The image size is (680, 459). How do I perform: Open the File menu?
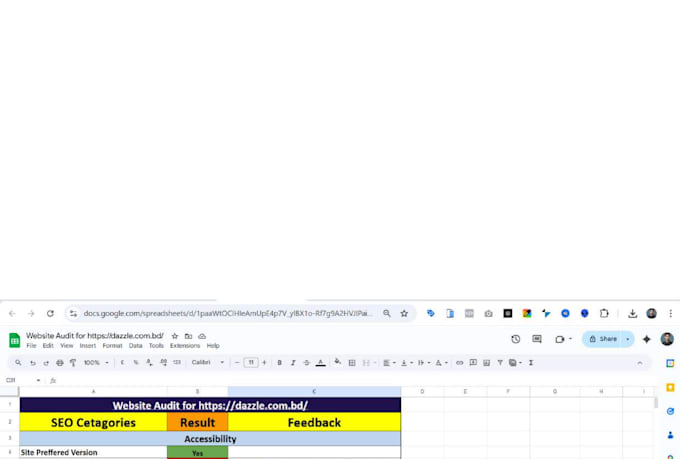coord(31,346)
